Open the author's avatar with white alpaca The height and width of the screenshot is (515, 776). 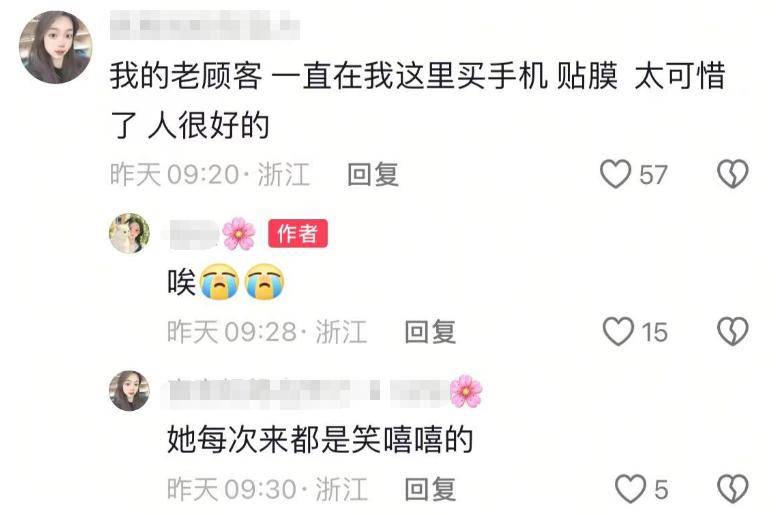[x=130, y=234]
